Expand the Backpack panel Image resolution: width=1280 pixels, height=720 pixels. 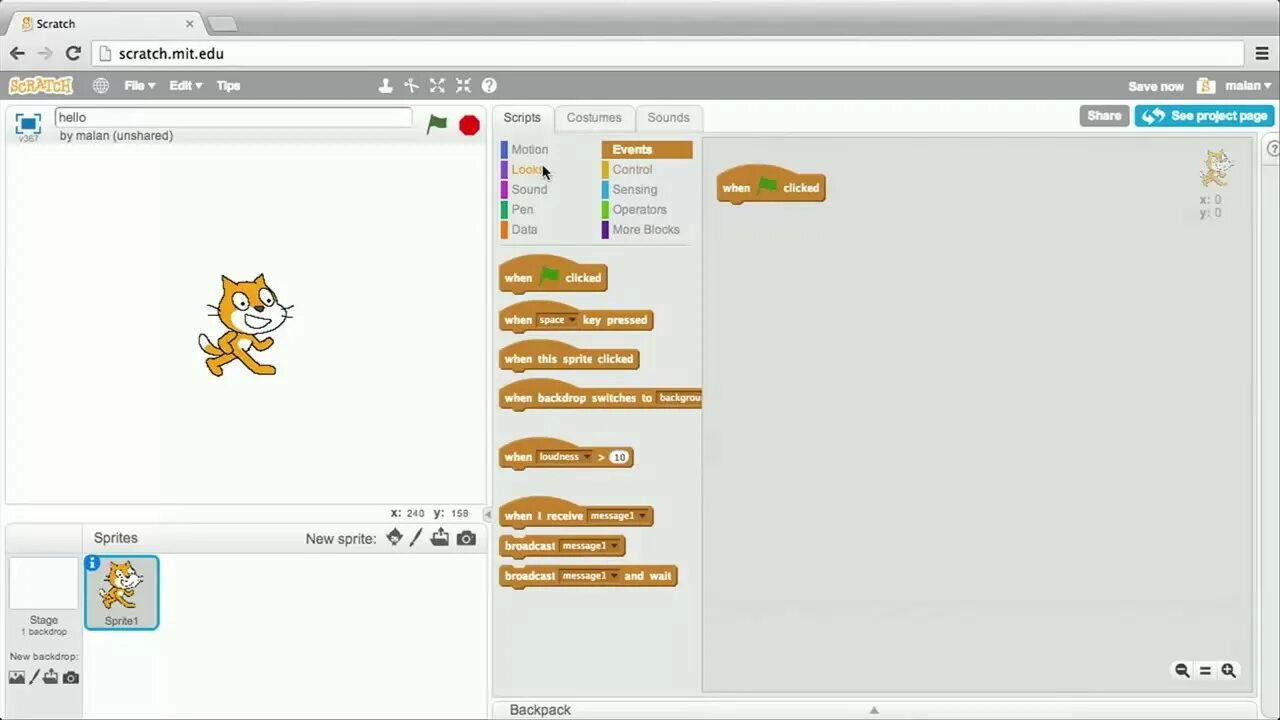click(873, 710)
